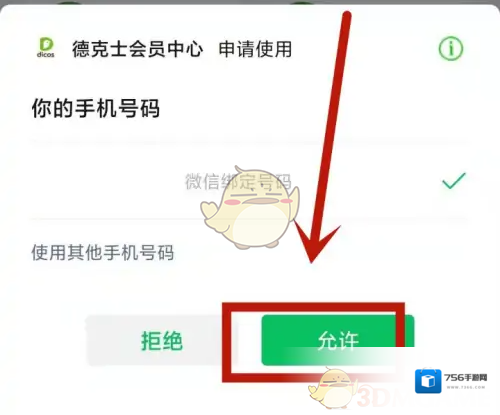Click the Dicos logo icon
This screenshot has height=415, width=500.
(x=46, y=48)
